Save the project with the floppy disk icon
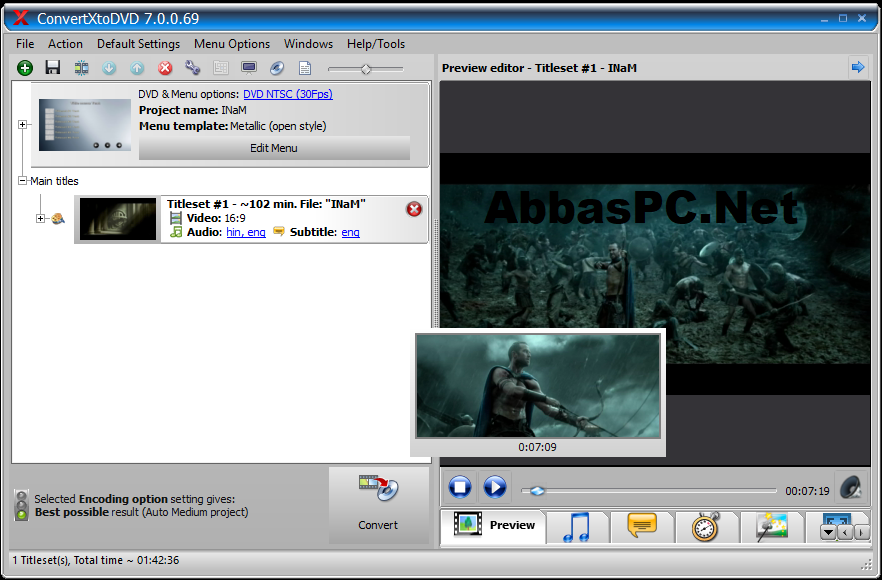This screenshot has height=580, width=882. [x=53, y=68]
